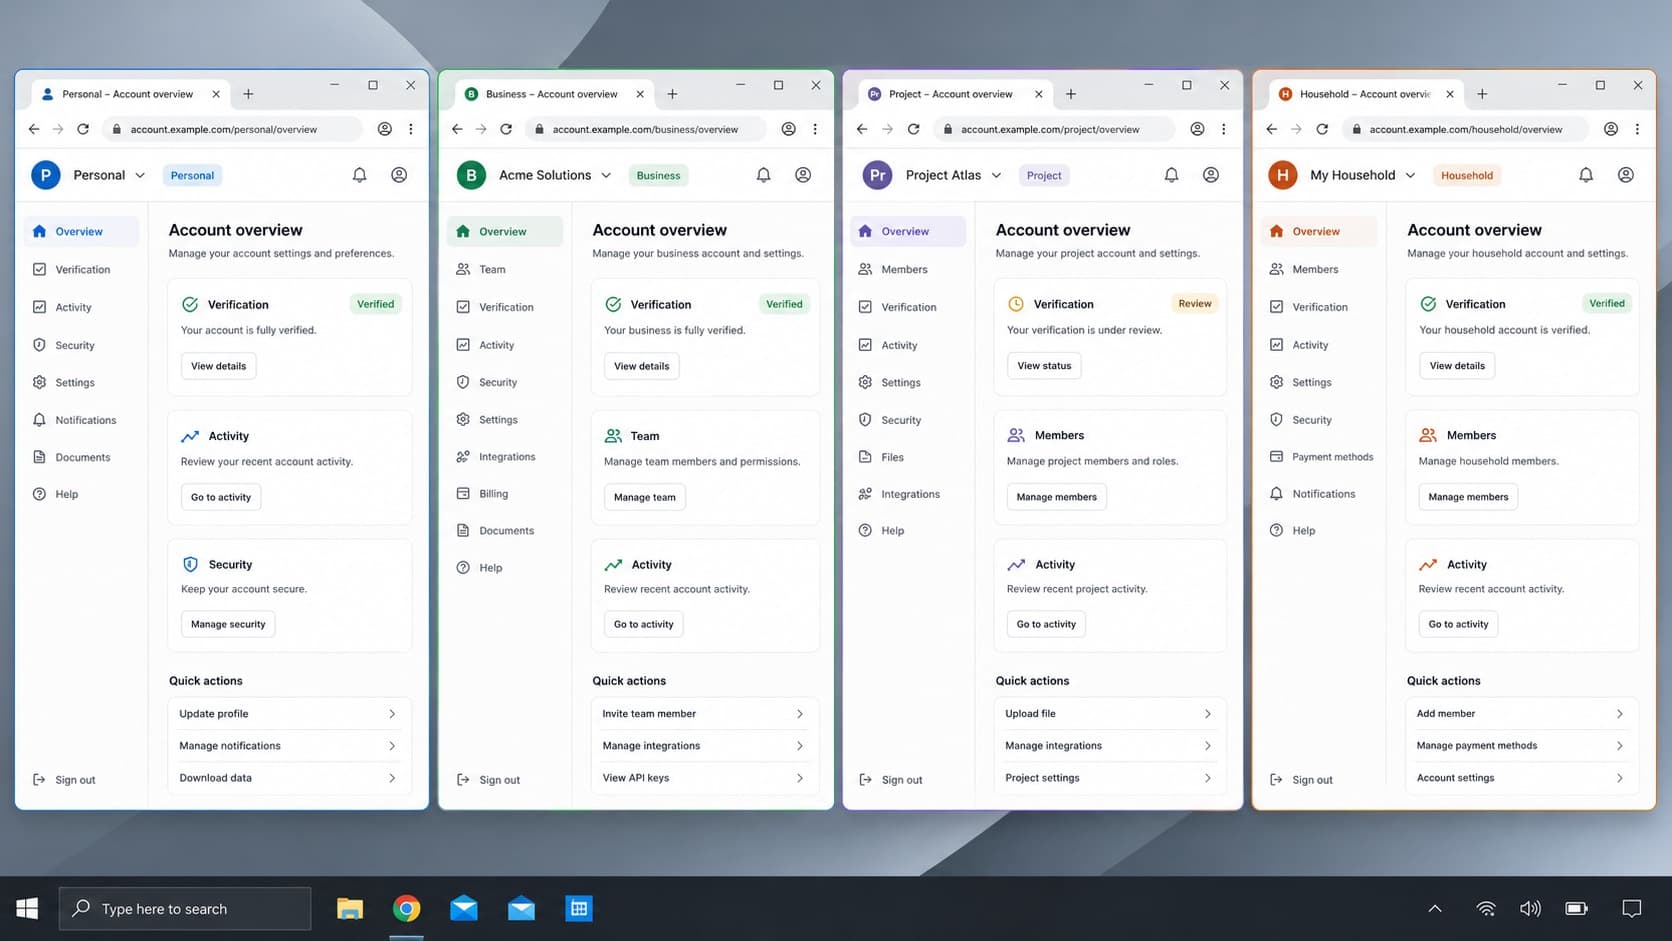Open Upload file quick action

(1110, 714)
